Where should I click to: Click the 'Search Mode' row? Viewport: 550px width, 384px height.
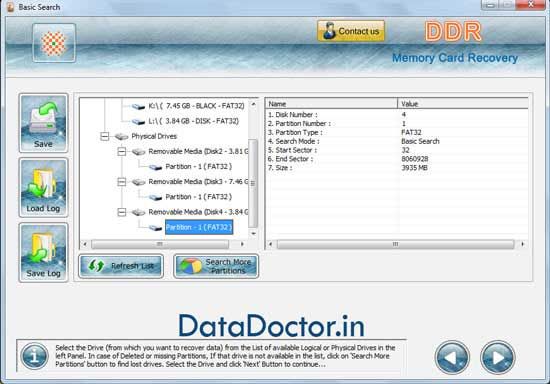[x=397, y=141]
